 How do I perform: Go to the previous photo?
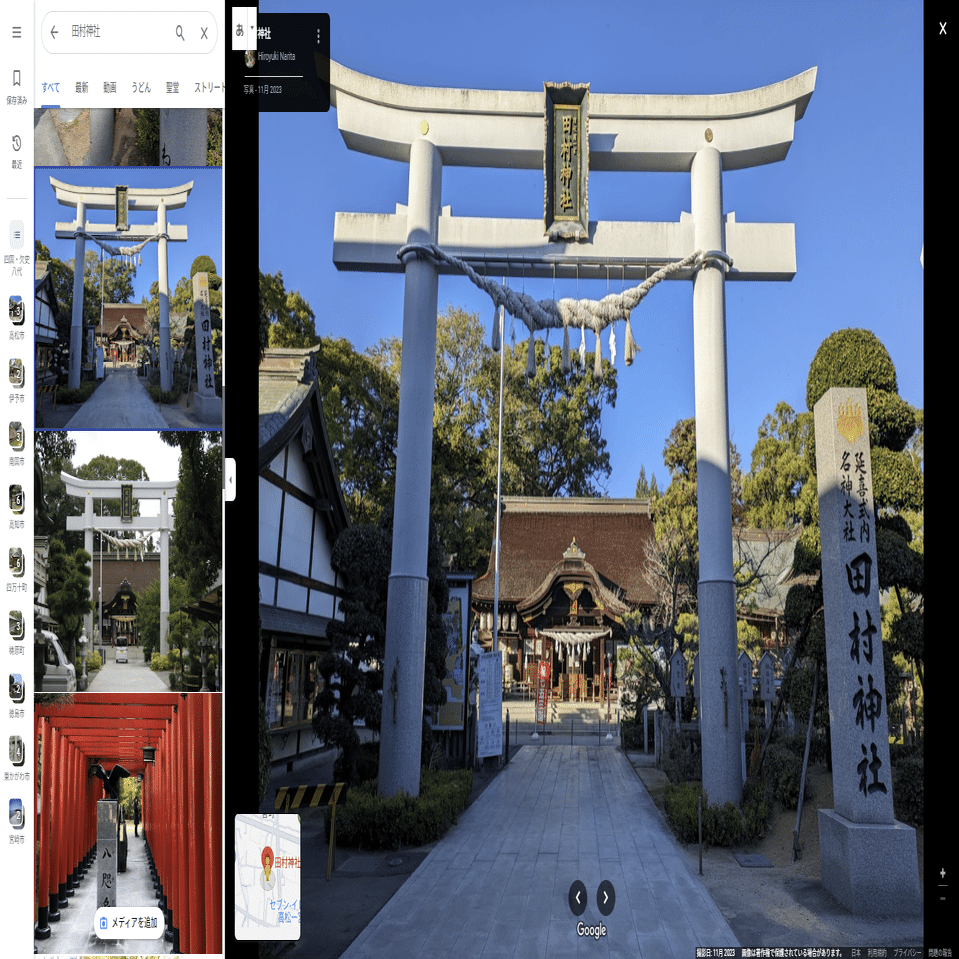578,897
